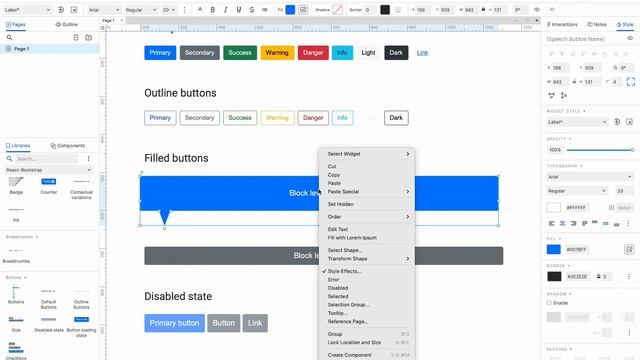Image resolution: width=640 pixels, height=360 pixels.
Task: Choose Create Component in context menu
Action: pyautogui.click(x=367, y=355)
